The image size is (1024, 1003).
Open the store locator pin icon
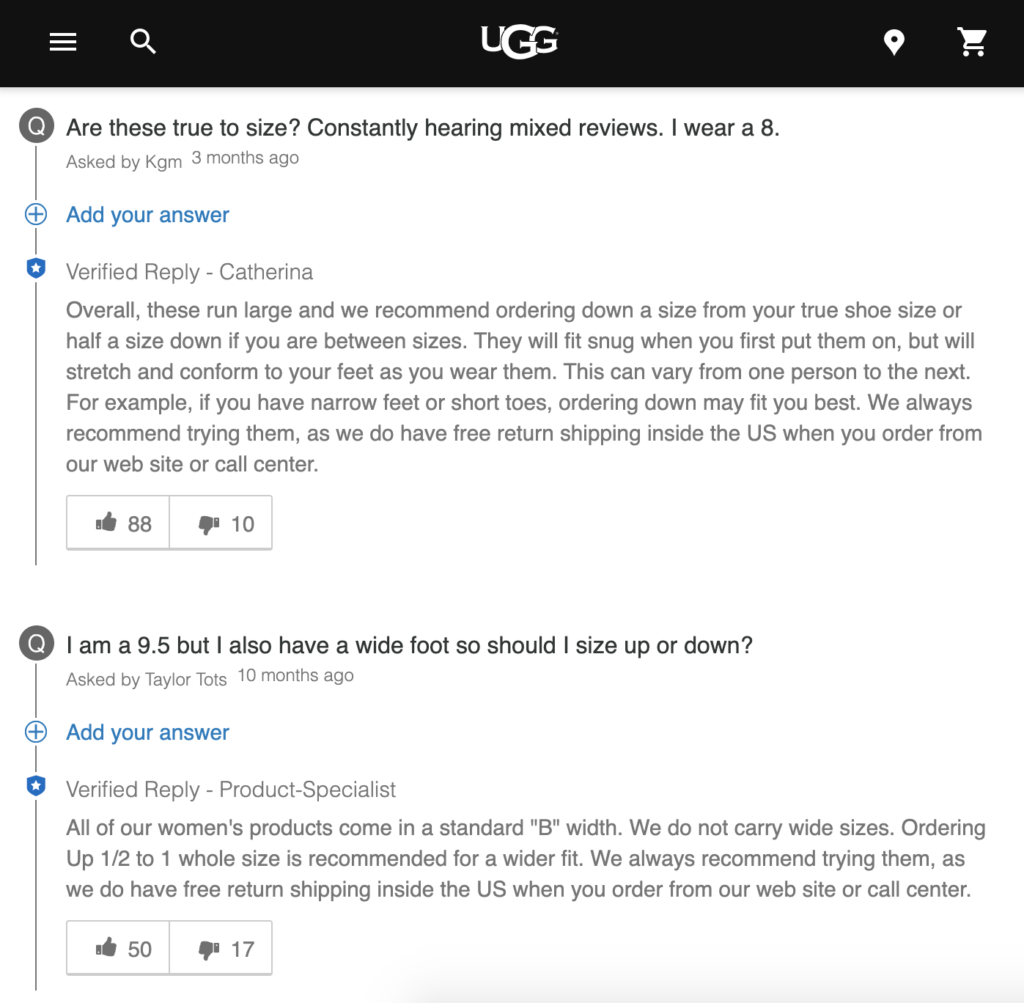(x=893, y=42)
